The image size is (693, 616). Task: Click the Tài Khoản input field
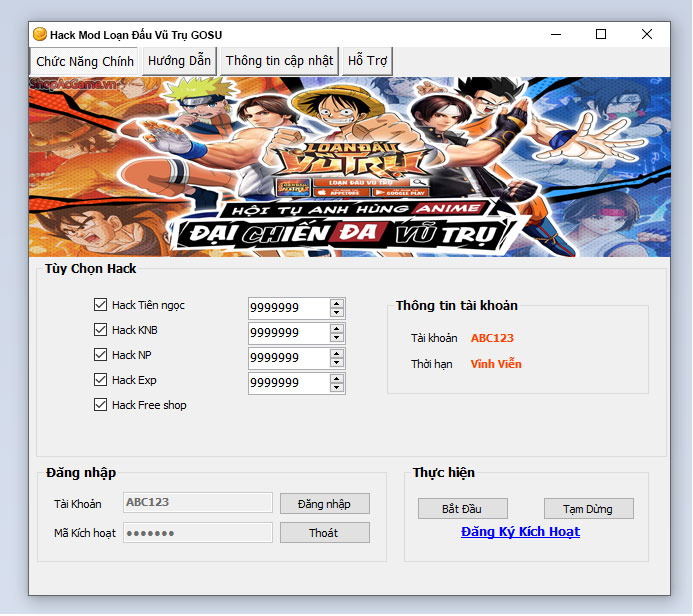198,502
